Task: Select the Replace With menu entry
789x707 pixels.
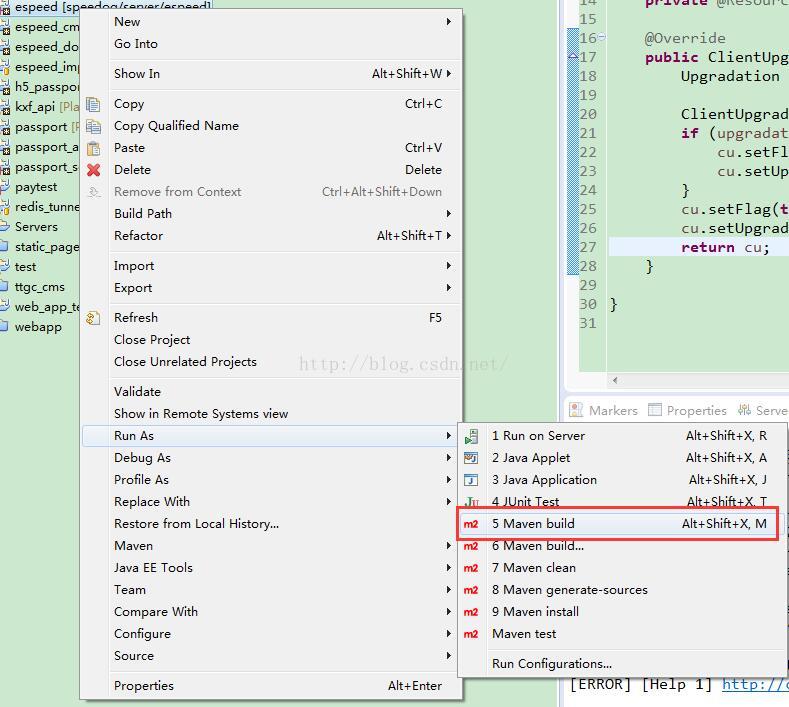Action: [x=272, y=502]
